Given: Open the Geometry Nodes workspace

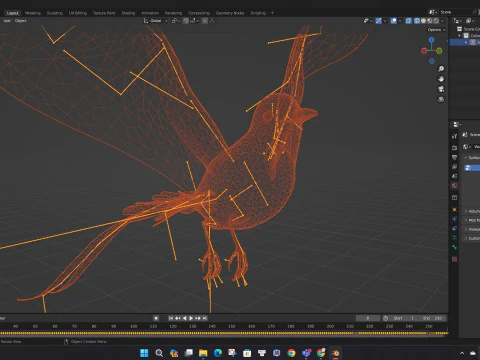Looking at the screenshot, I should (x=230, y=13).
